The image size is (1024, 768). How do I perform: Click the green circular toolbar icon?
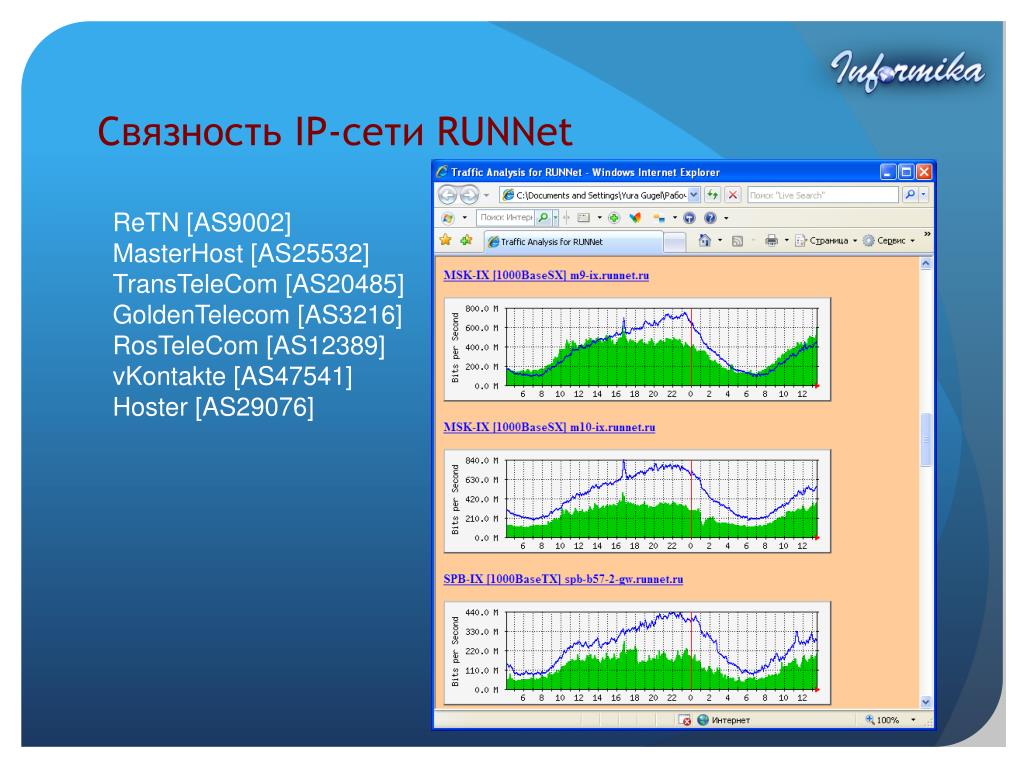(614, 217)
